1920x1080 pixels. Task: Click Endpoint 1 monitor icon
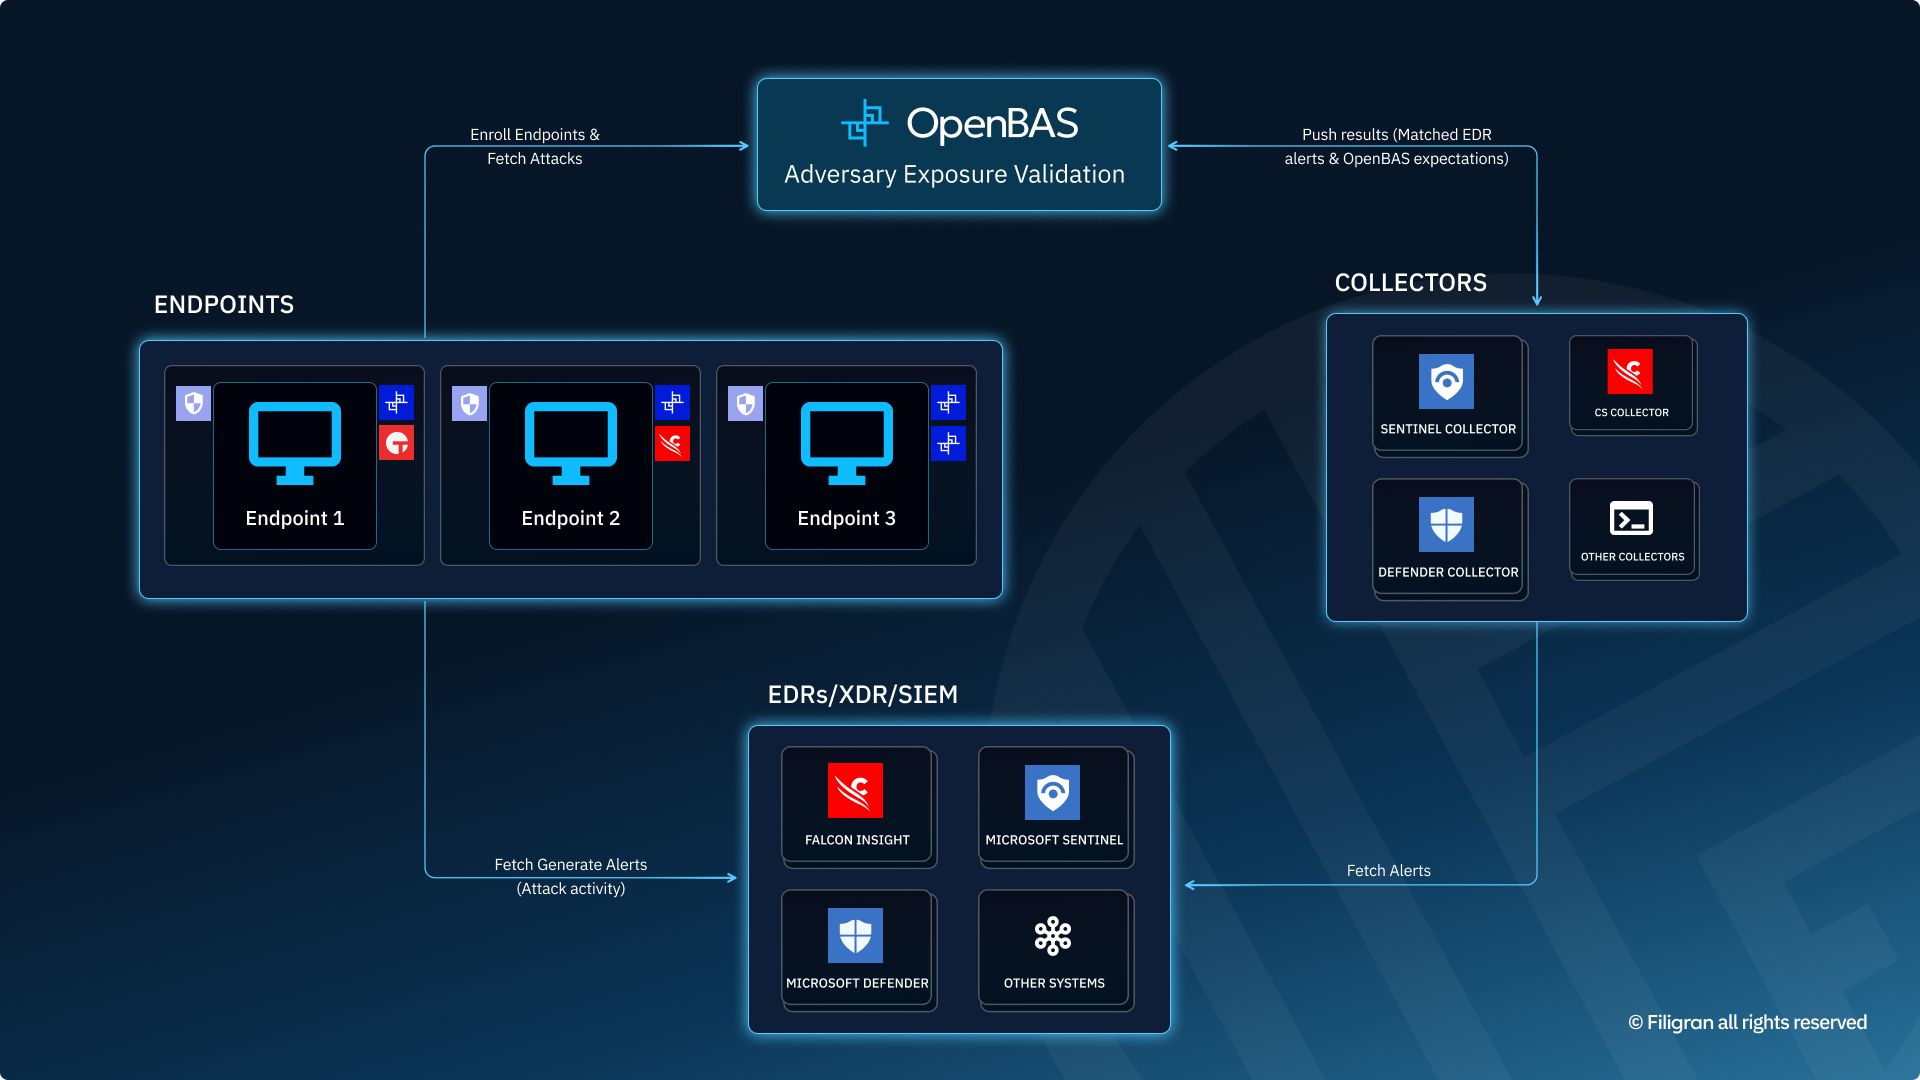(x=295, y=443)
